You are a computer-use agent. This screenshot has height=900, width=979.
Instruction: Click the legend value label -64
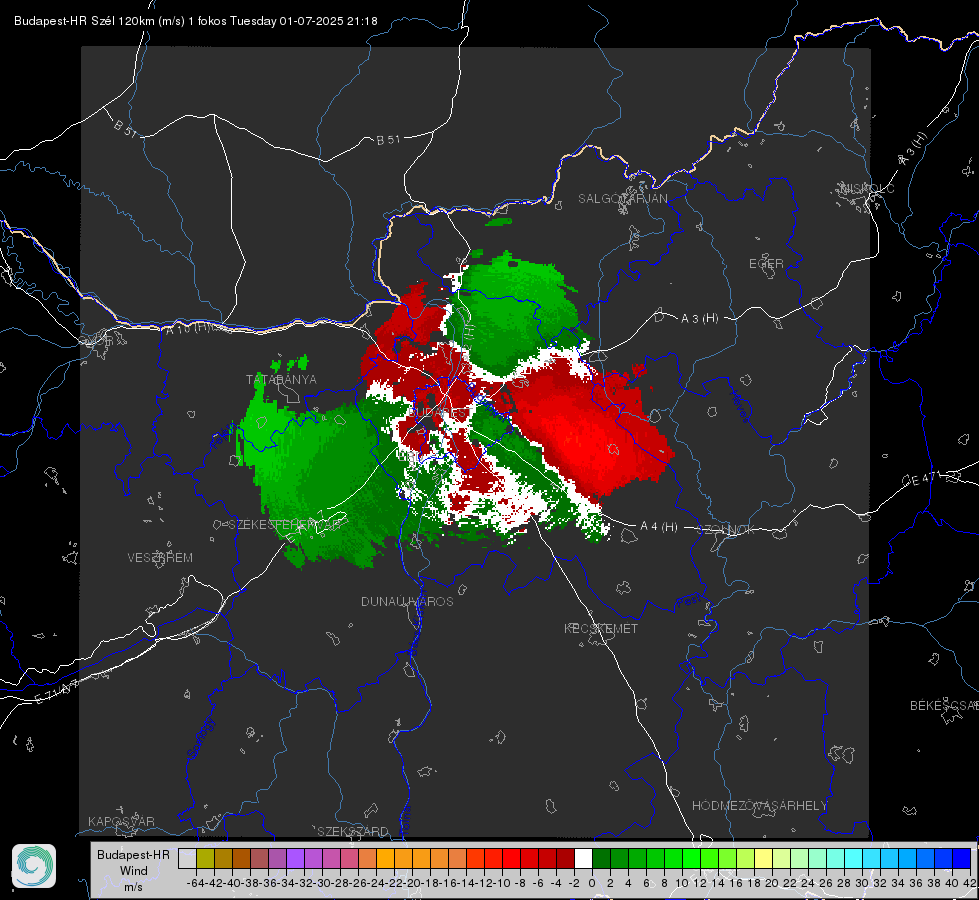click(196, 883)
